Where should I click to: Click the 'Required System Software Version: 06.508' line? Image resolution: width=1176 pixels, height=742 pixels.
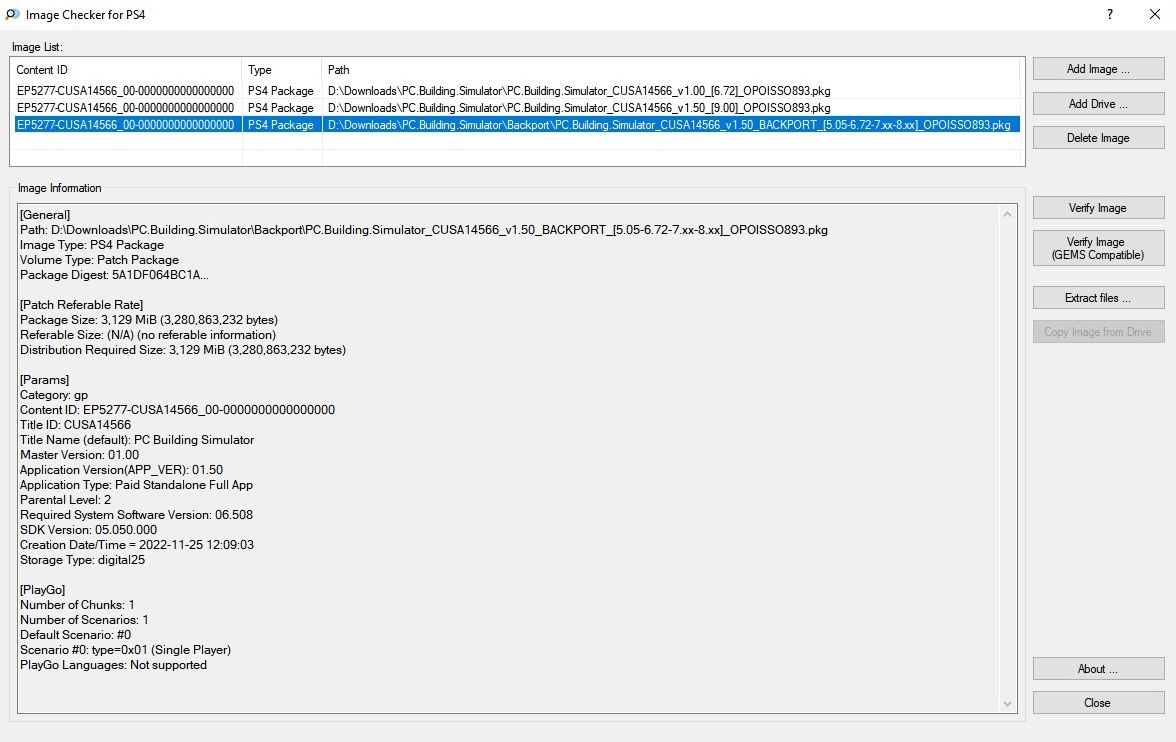pyautogui.click(x=136, y=515)
